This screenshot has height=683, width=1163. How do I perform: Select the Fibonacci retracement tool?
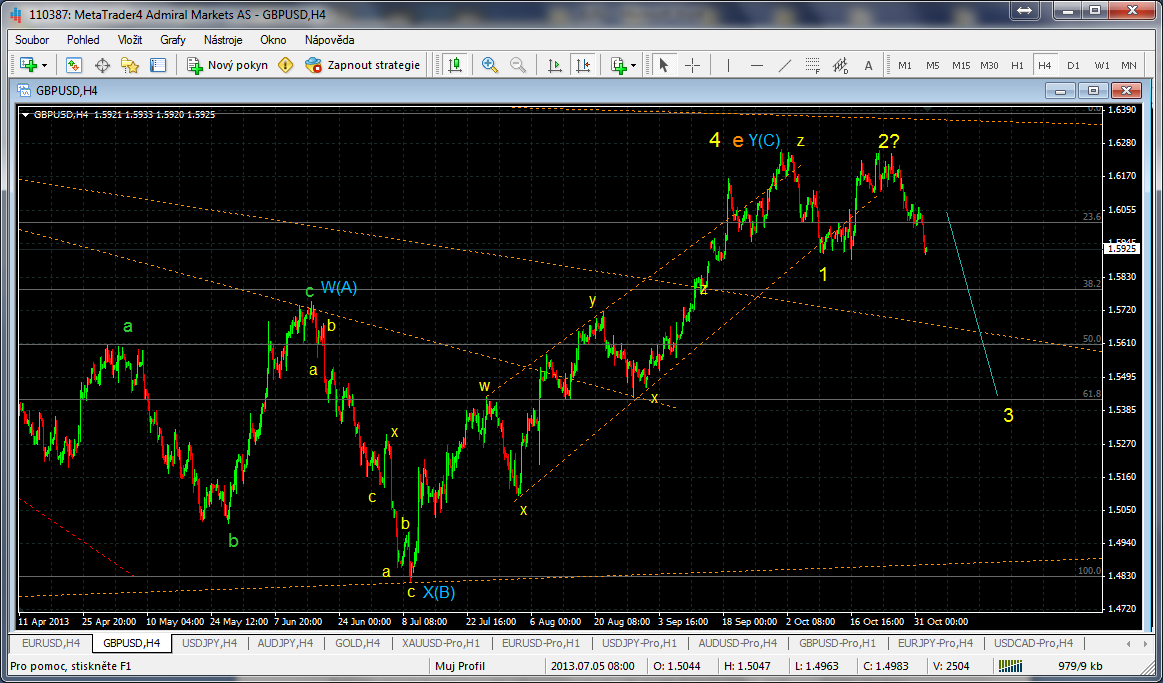812,65
